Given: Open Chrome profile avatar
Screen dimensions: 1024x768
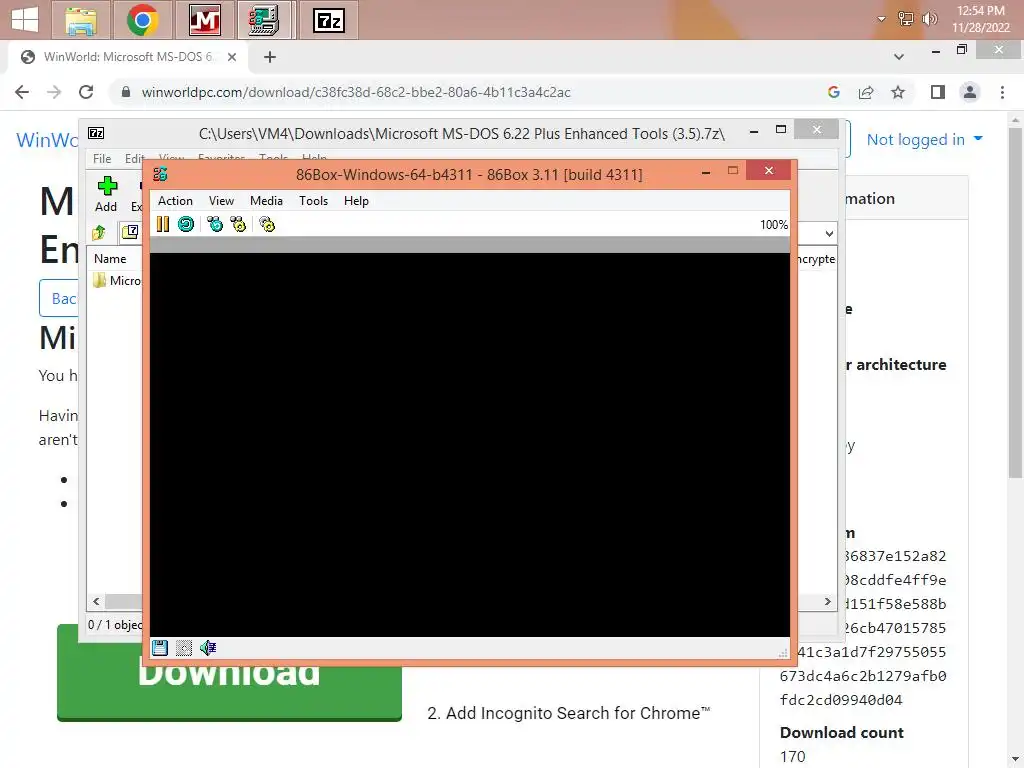Looking at the screenshot, I should pos(970,92).
